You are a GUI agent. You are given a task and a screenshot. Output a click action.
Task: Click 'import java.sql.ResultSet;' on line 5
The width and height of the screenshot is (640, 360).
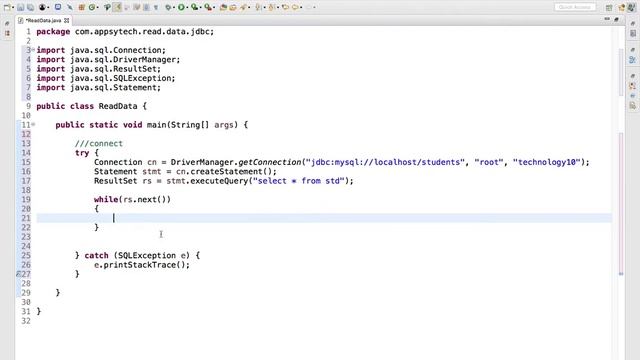(x=99, y=69)
